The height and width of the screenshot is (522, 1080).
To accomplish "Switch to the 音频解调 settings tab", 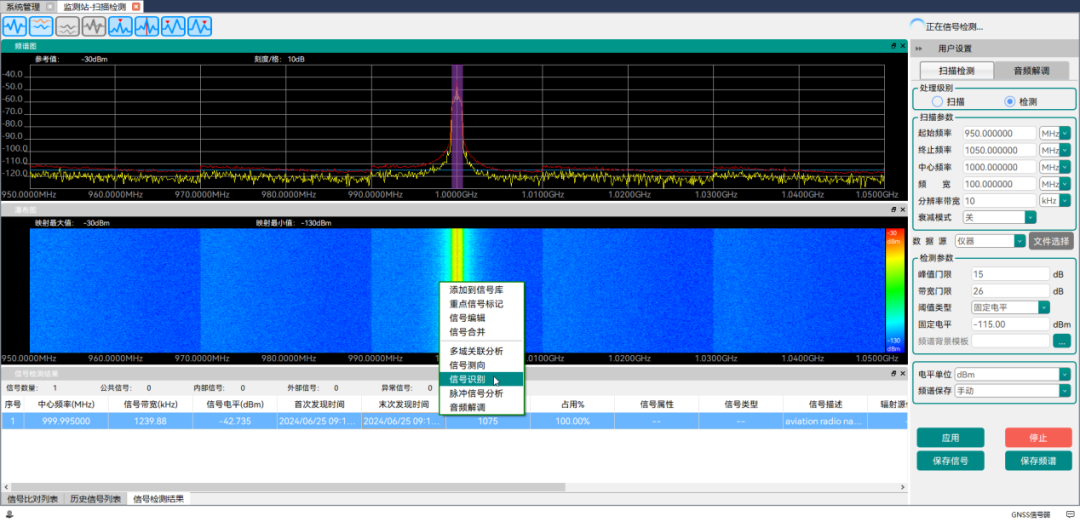I will pyautogui.click(x=1032, y=71).
